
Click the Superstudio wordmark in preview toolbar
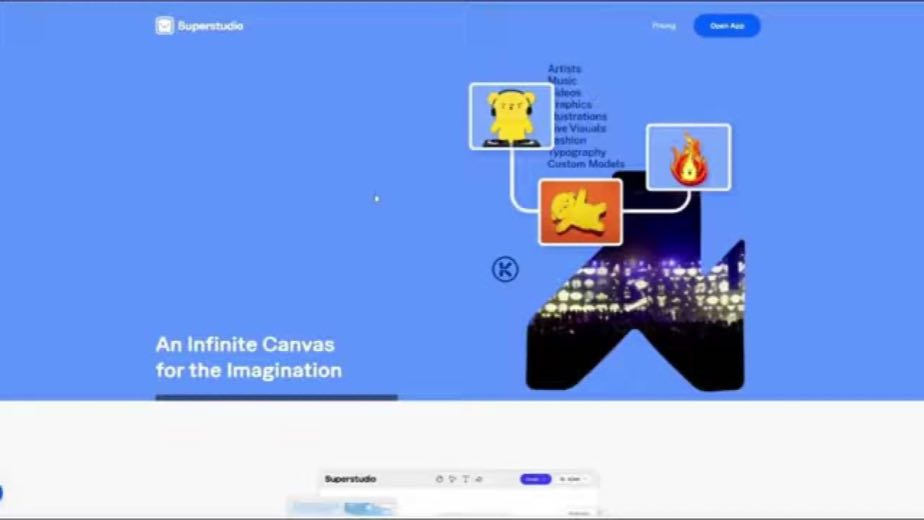click(350, 479)
